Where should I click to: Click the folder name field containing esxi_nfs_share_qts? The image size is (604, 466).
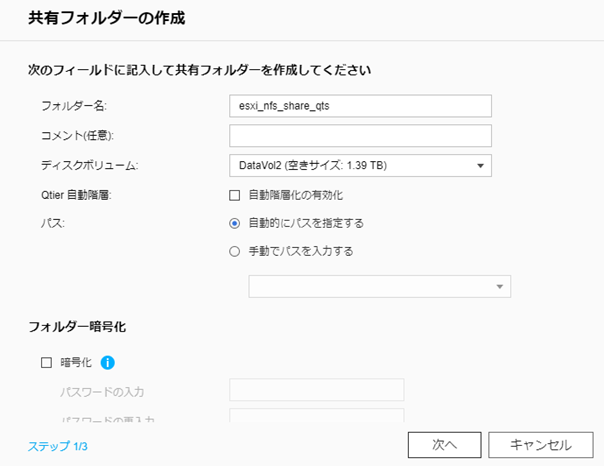[360, 106]
